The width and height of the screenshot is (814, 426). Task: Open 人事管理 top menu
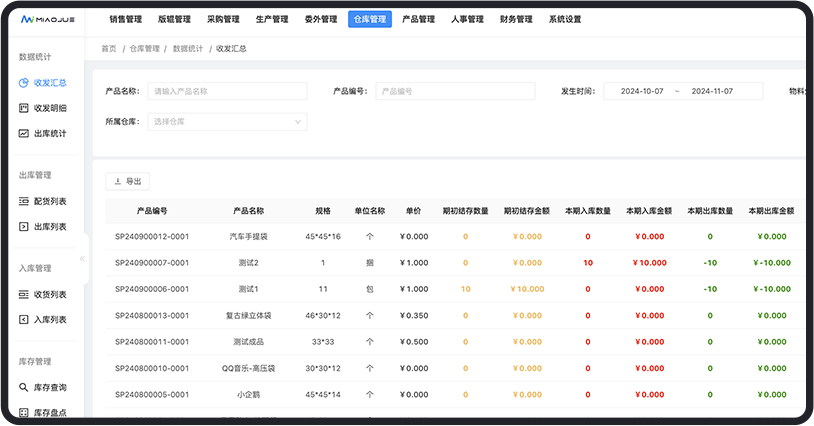[x=467, y=19]
